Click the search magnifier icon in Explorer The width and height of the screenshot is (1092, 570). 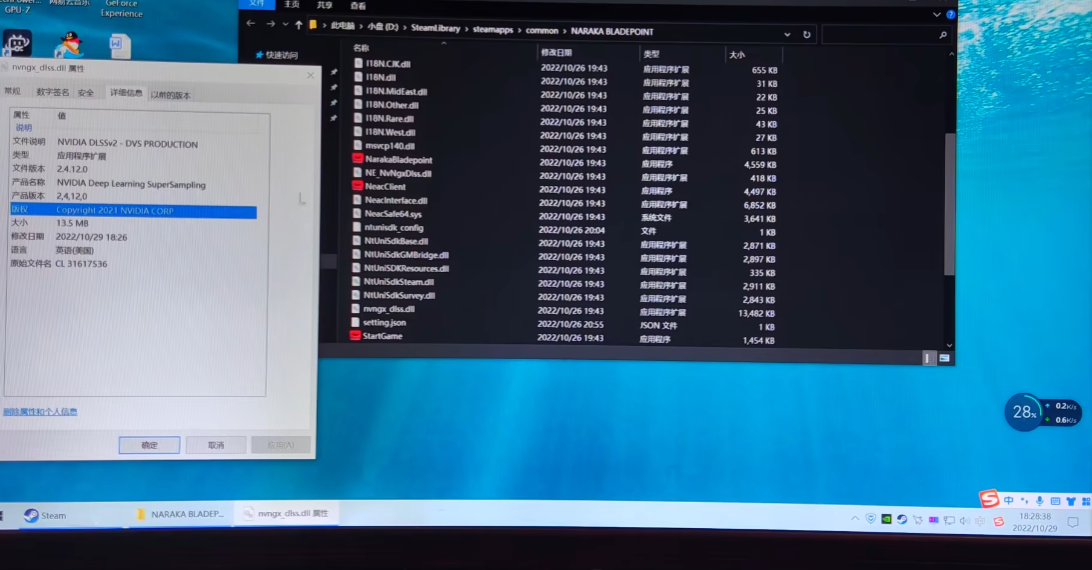pos(943,35)
